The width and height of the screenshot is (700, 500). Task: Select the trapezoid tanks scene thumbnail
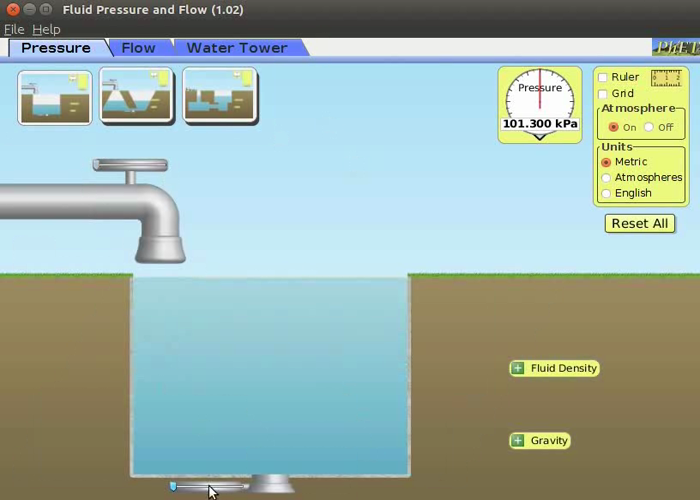(x=137, y=97)
